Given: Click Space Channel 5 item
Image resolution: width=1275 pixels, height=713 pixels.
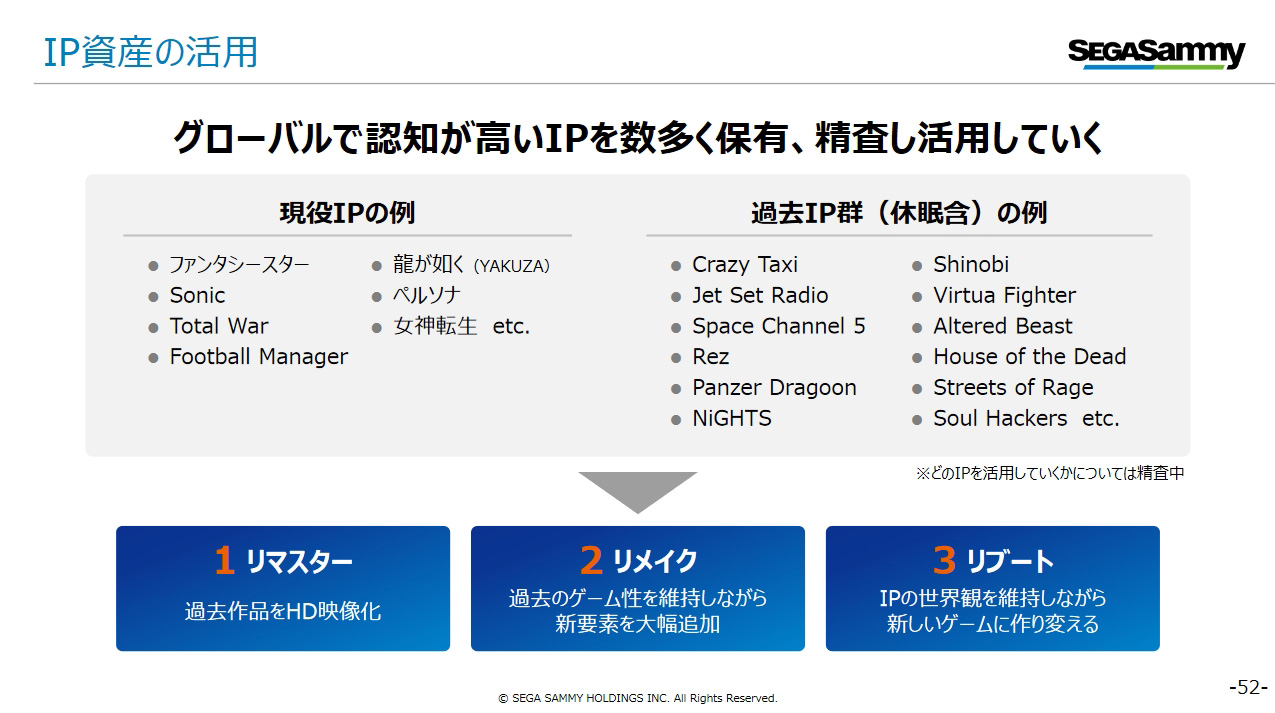Looking at the screenshot, I should click(779, 326).
